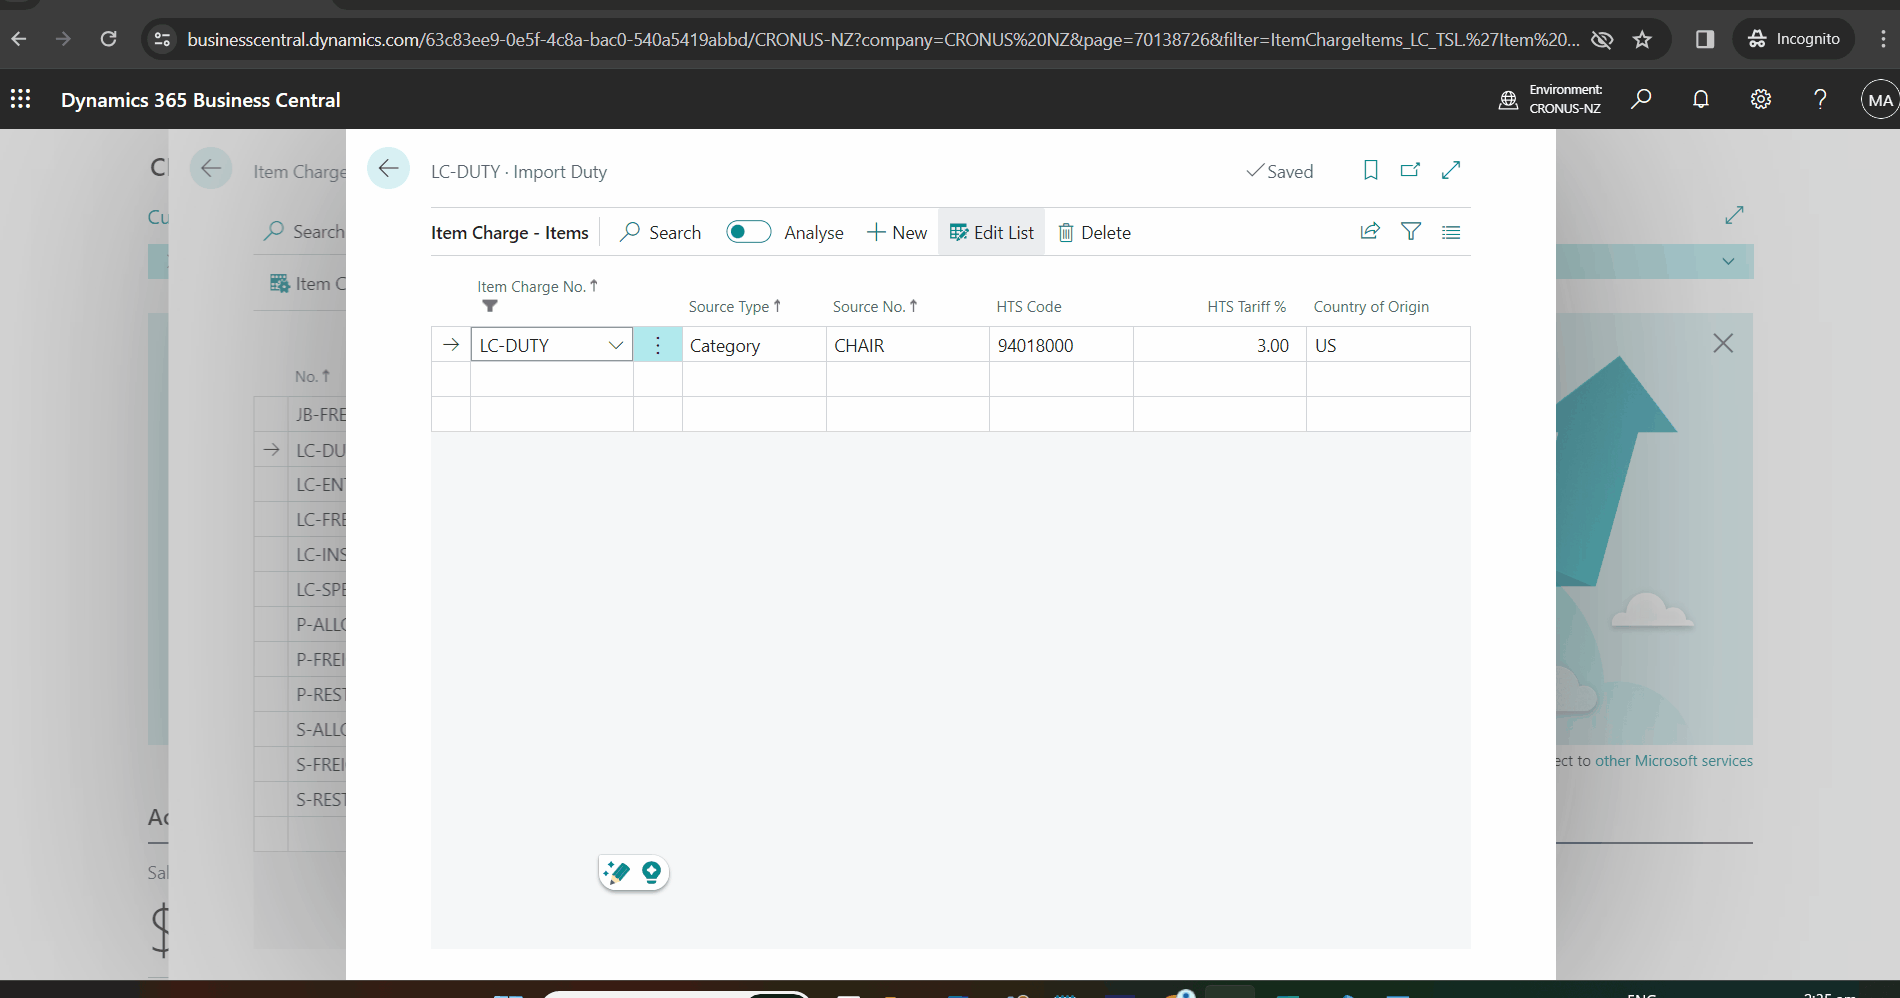Screen dimensions: 1900x998
Task: Open the Share options for the list
Action: tap(1369, 231)
